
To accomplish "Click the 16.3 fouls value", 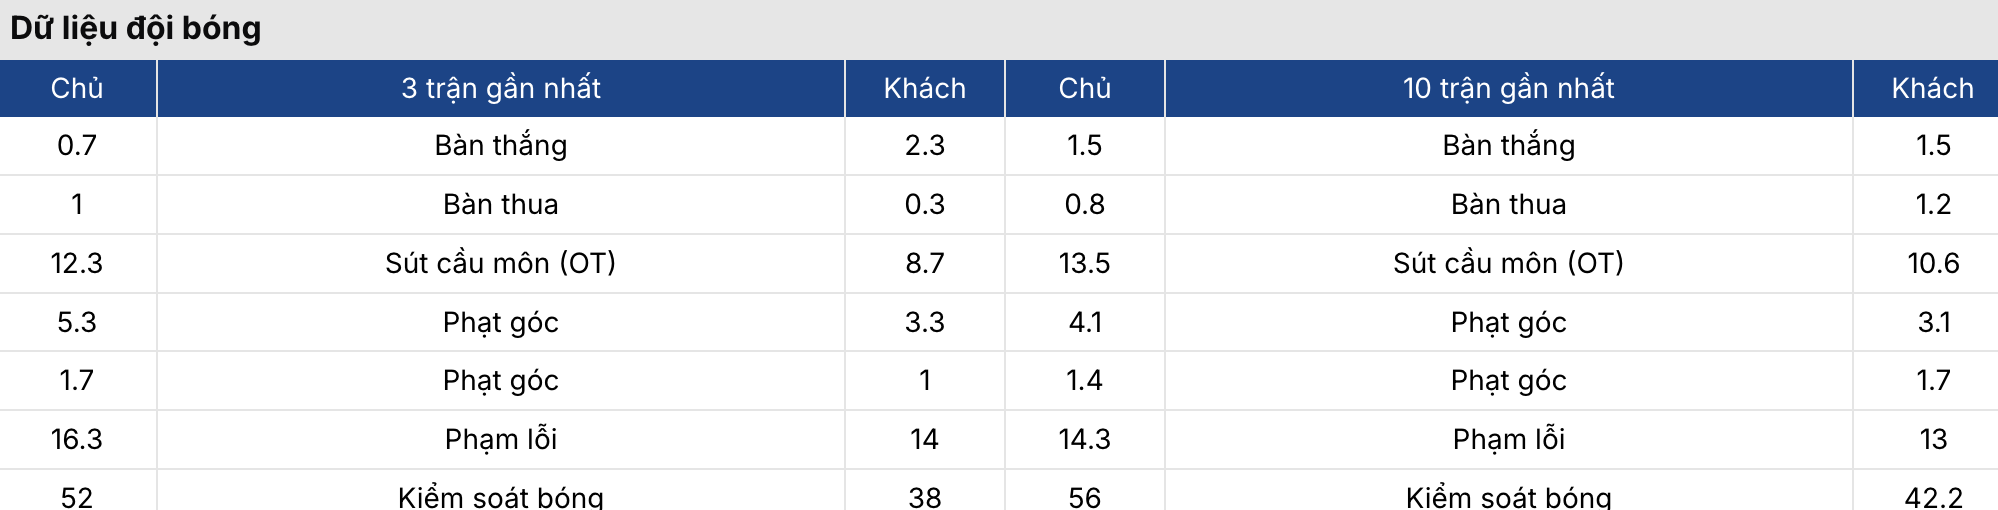I will (x=77, y=439).
